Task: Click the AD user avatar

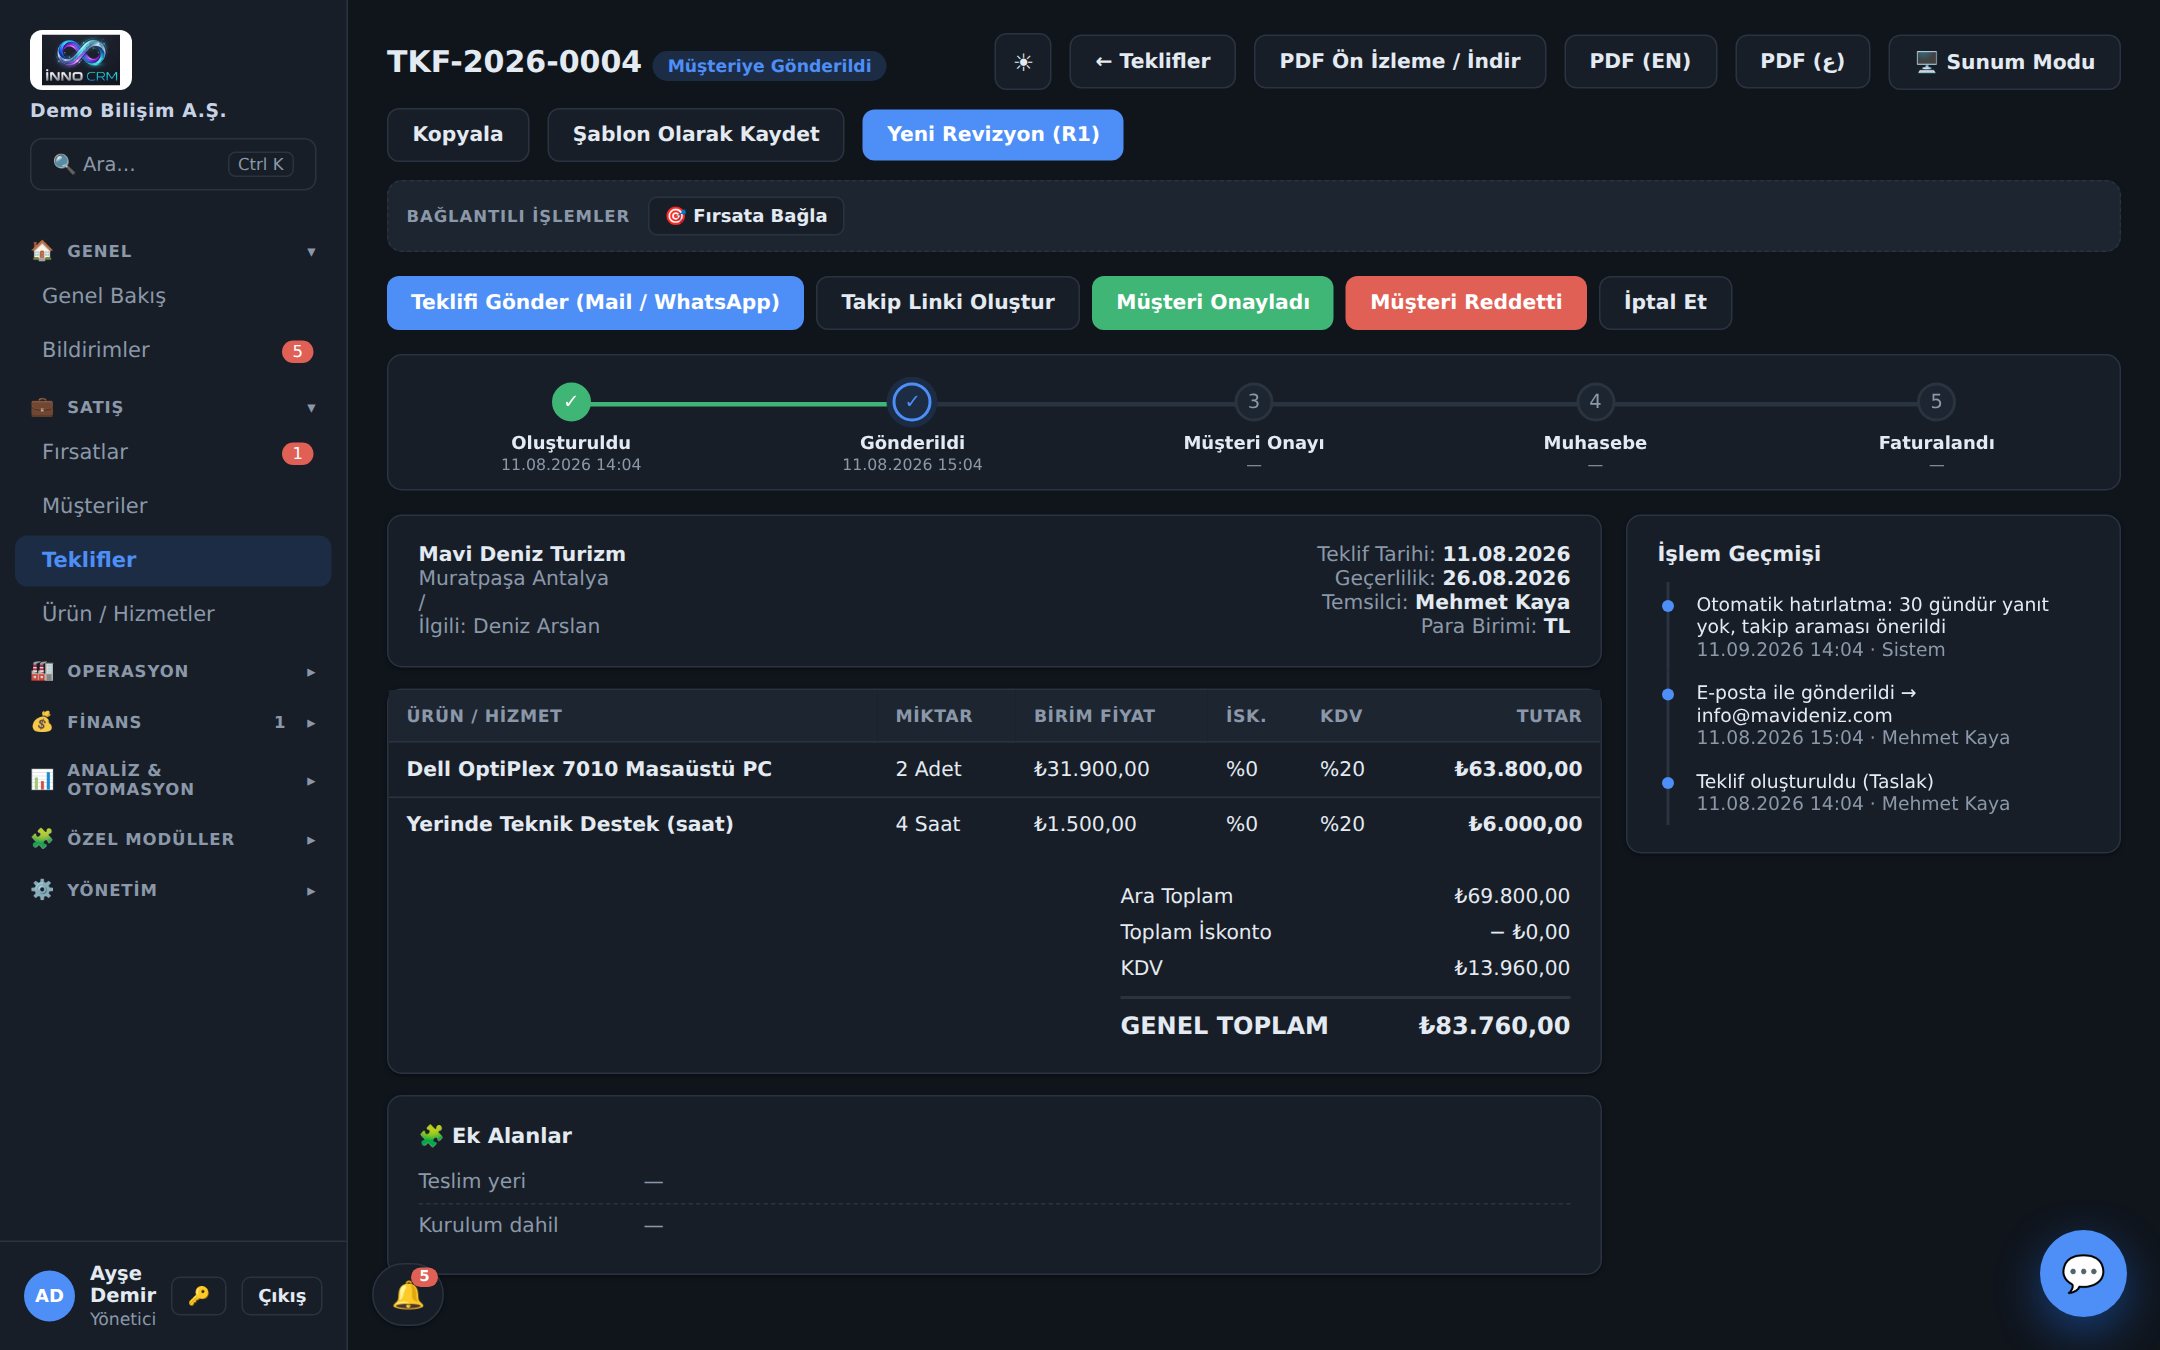Action: (49, 1296)
